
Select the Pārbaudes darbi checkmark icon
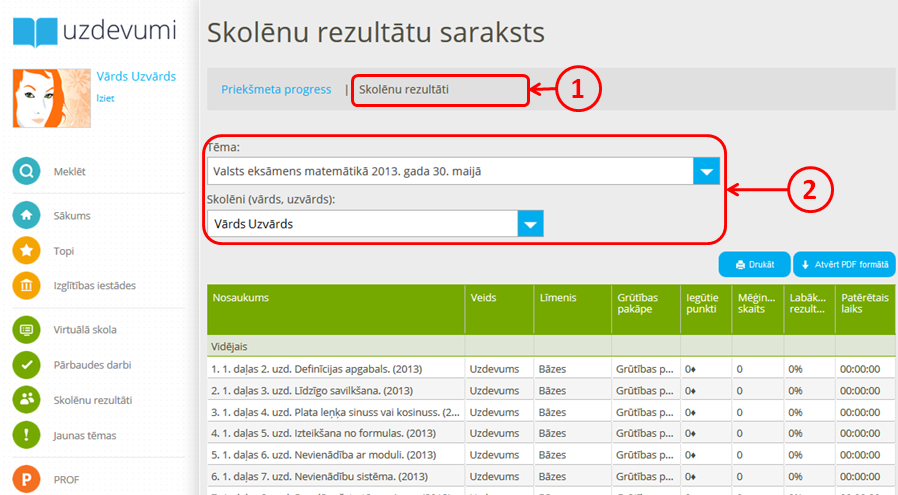27,365
